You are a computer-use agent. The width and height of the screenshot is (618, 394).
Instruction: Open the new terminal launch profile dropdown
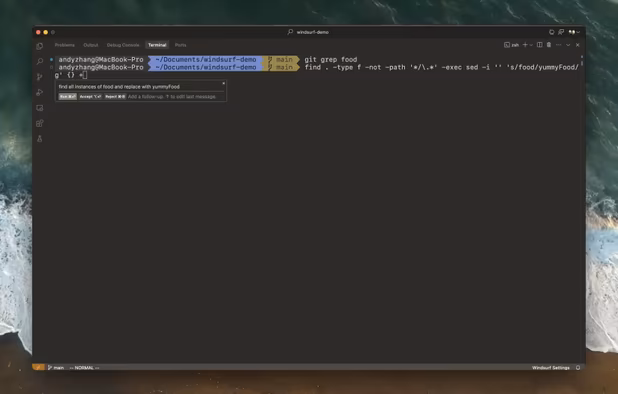coord(531,45)
